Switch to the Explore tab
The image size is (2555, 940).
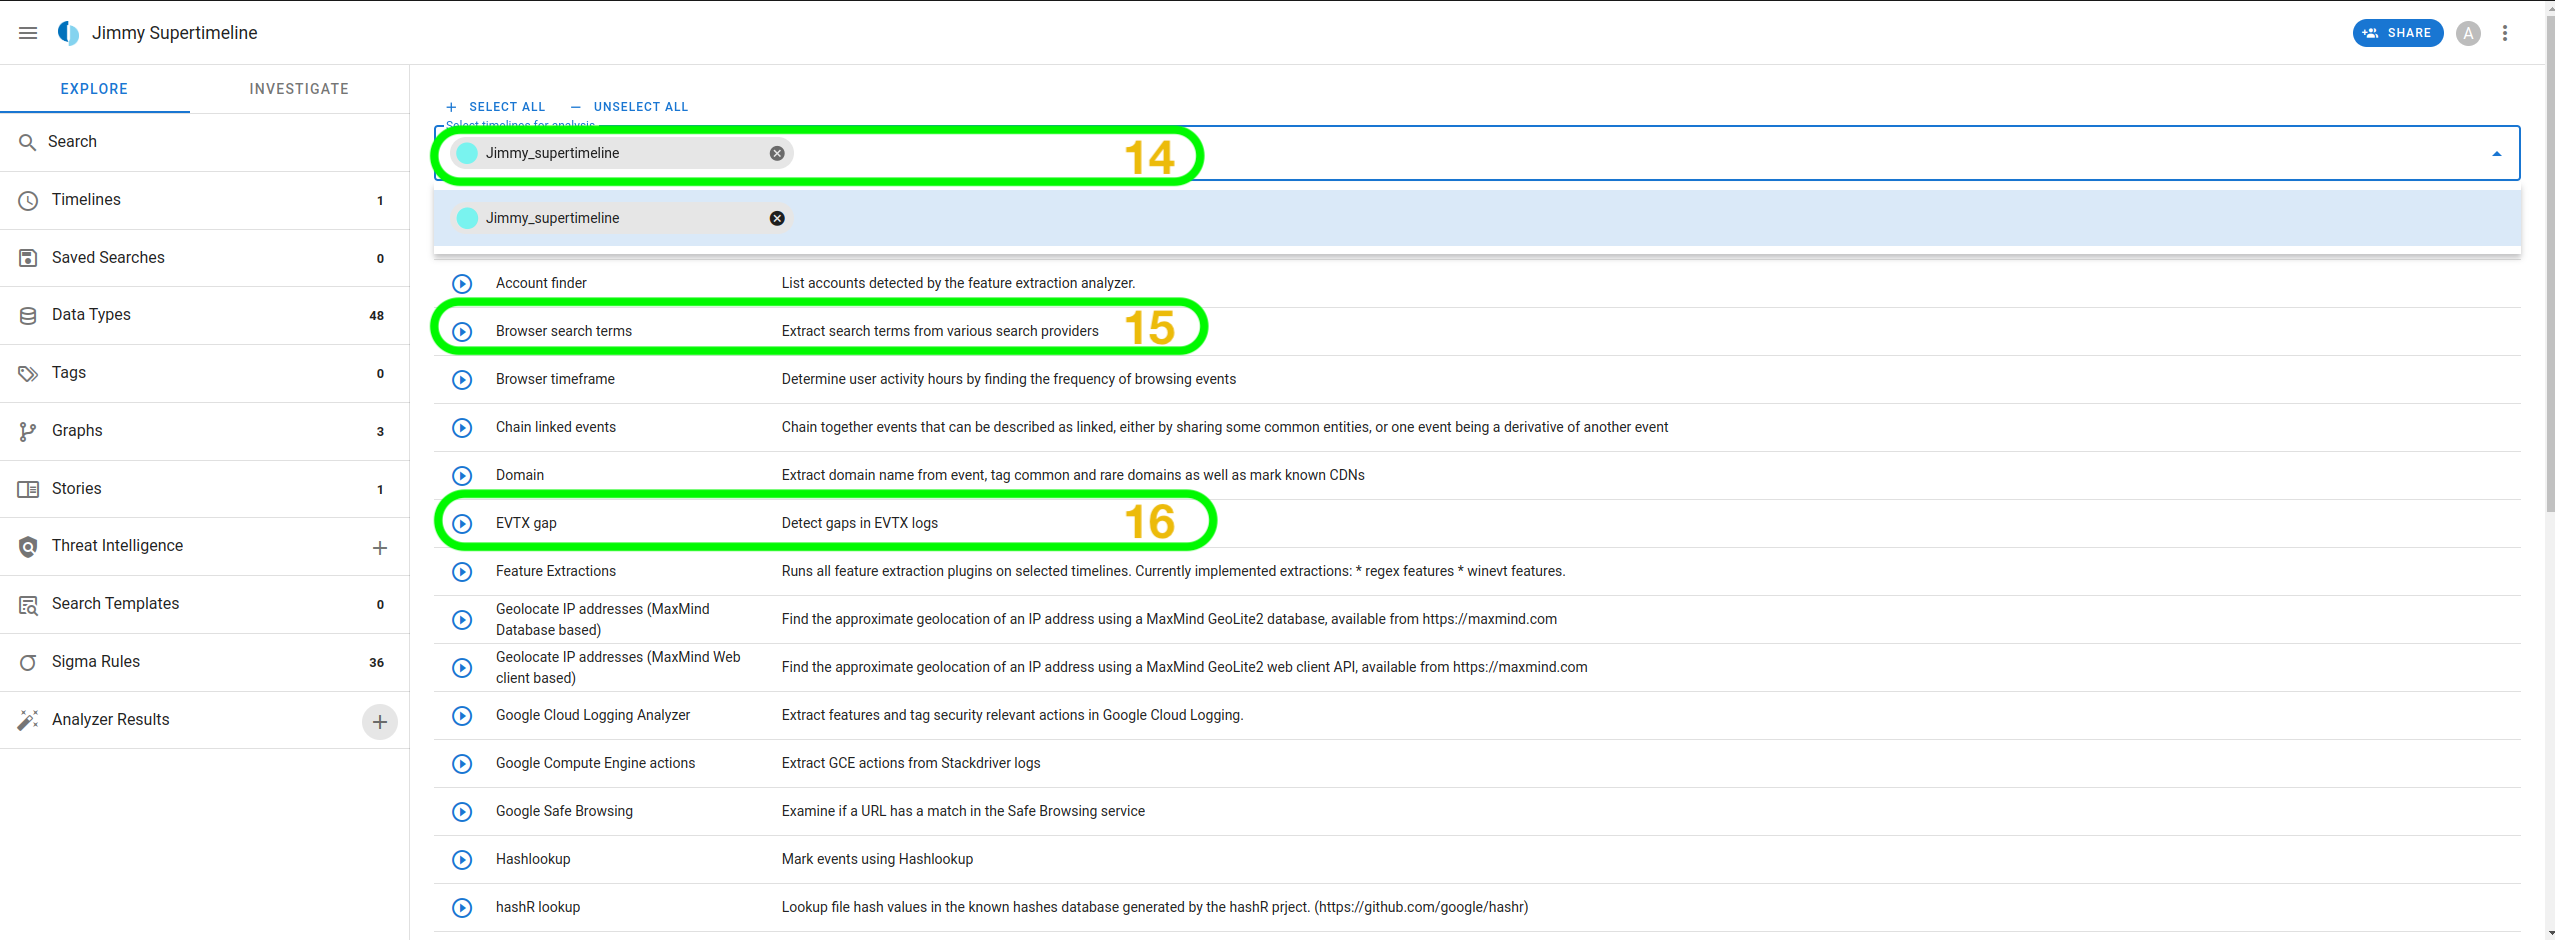coord(94,89)
